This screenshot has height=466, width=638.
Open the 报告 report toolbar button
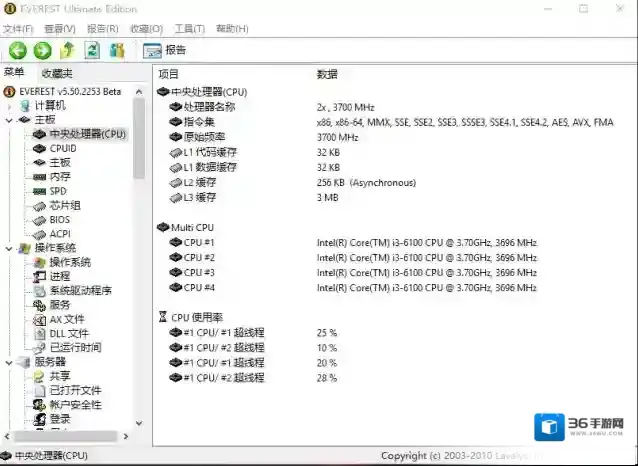165,50
